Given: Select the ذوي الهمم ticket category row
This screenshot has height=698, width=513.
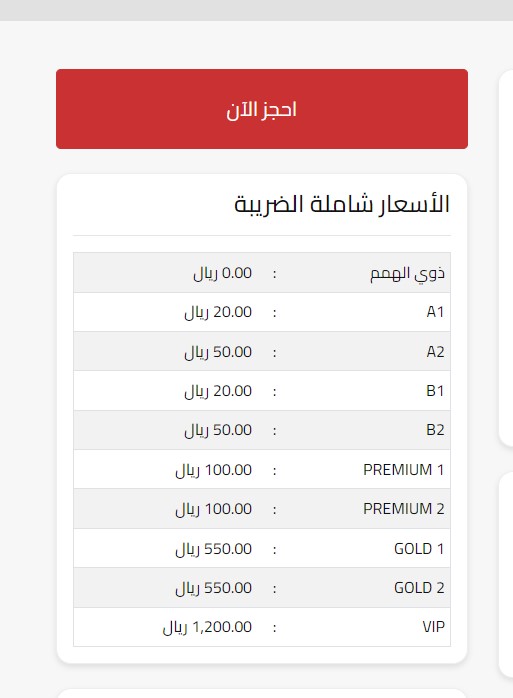Looking at the screenshot, I should pyautogui.click(x=262, y=273).
